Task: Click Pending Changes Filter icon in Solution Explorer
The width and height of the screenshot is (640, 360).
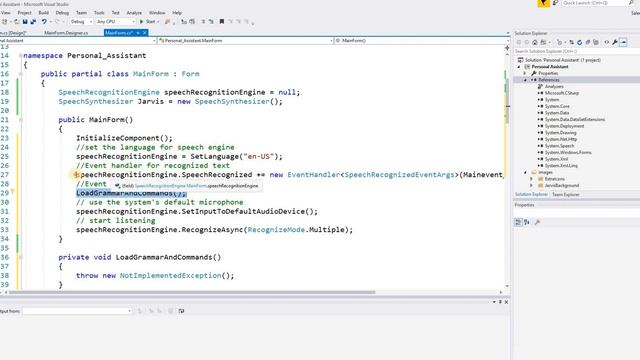Action: click(x=560, y=42)
